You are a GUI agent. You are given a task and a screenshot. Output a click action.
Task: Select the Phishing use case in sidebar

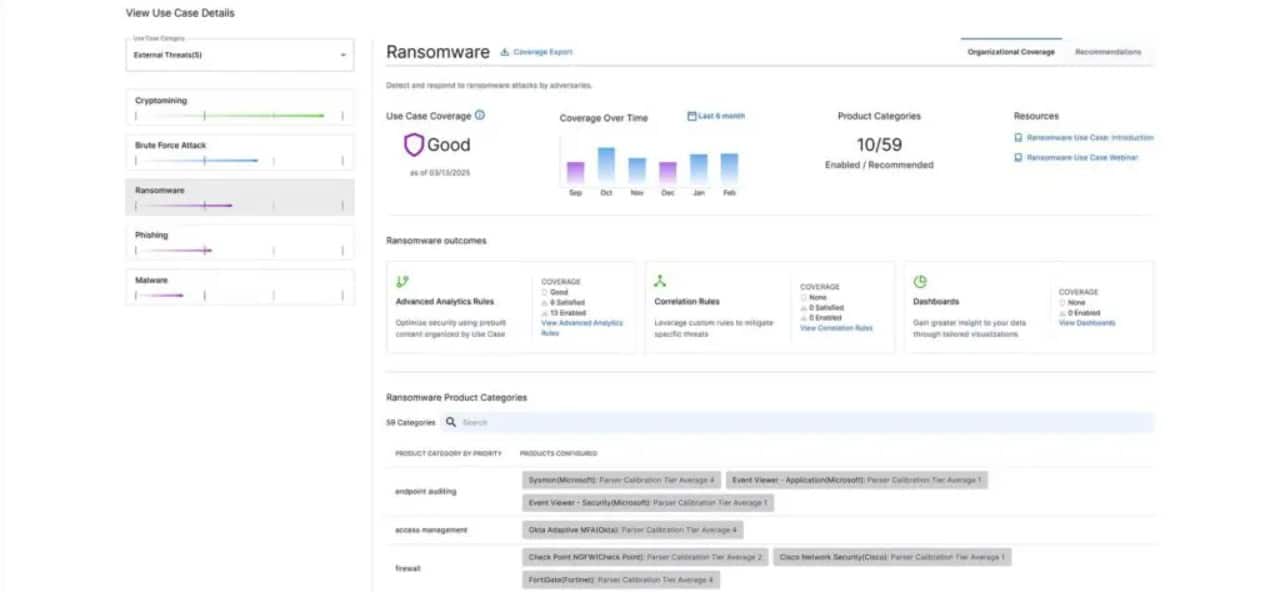[240, 242]
